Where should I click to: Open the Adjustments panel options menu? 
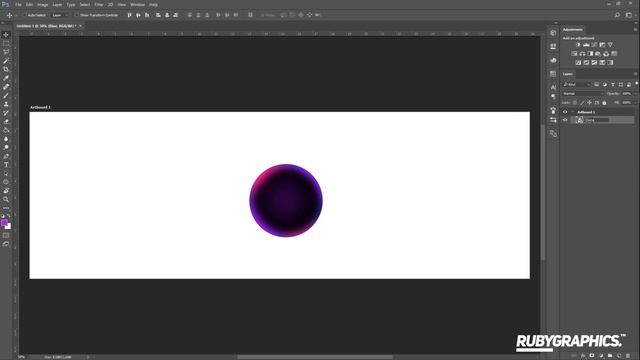coord(636,29)
